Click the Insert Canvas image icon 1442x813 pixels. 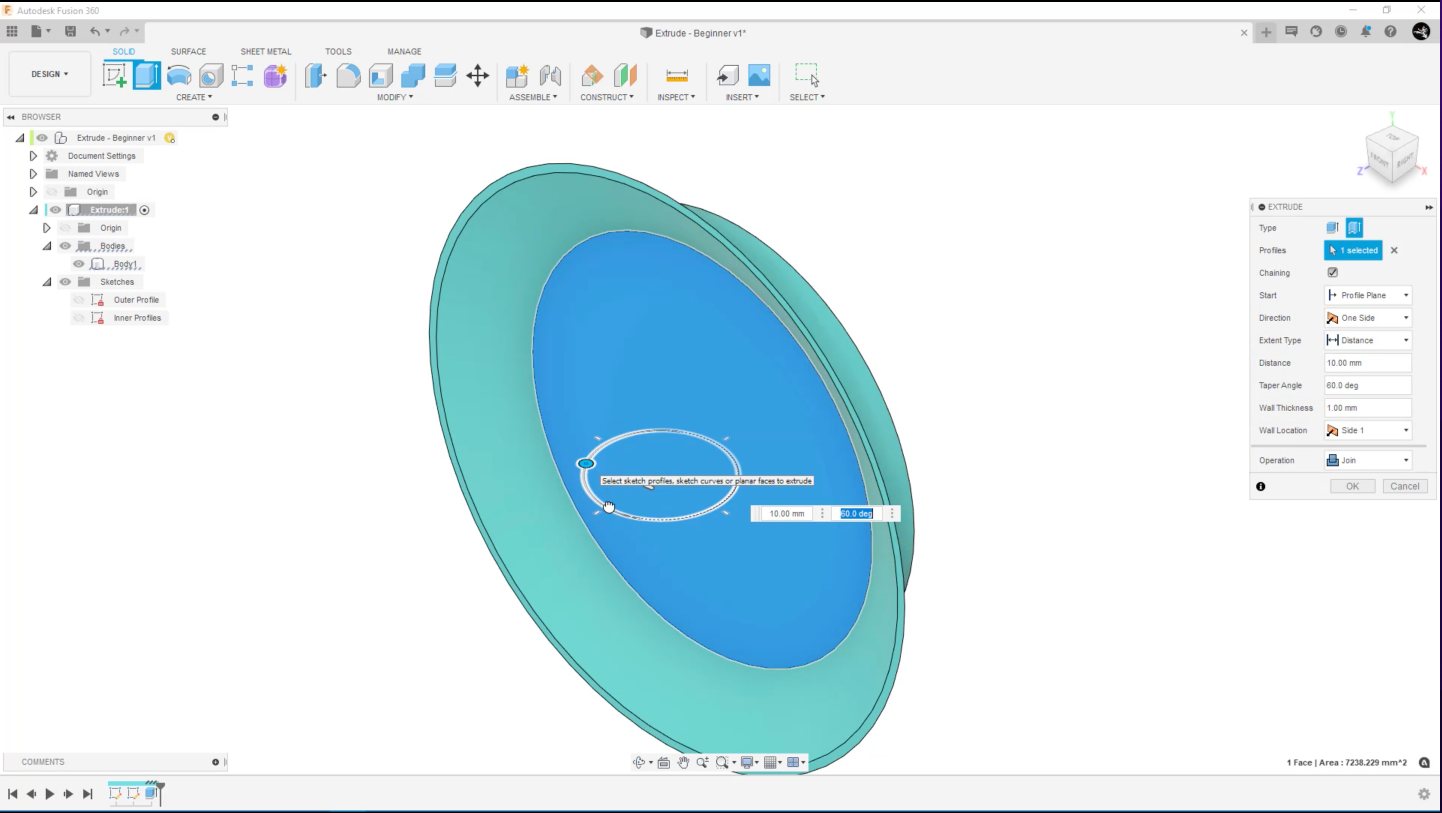[x=759, y=76]
